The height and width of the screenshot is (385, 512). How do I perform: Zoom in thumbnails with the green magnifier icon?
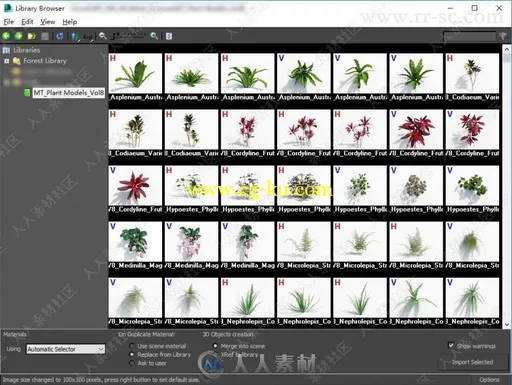click(x=154, y=36)
